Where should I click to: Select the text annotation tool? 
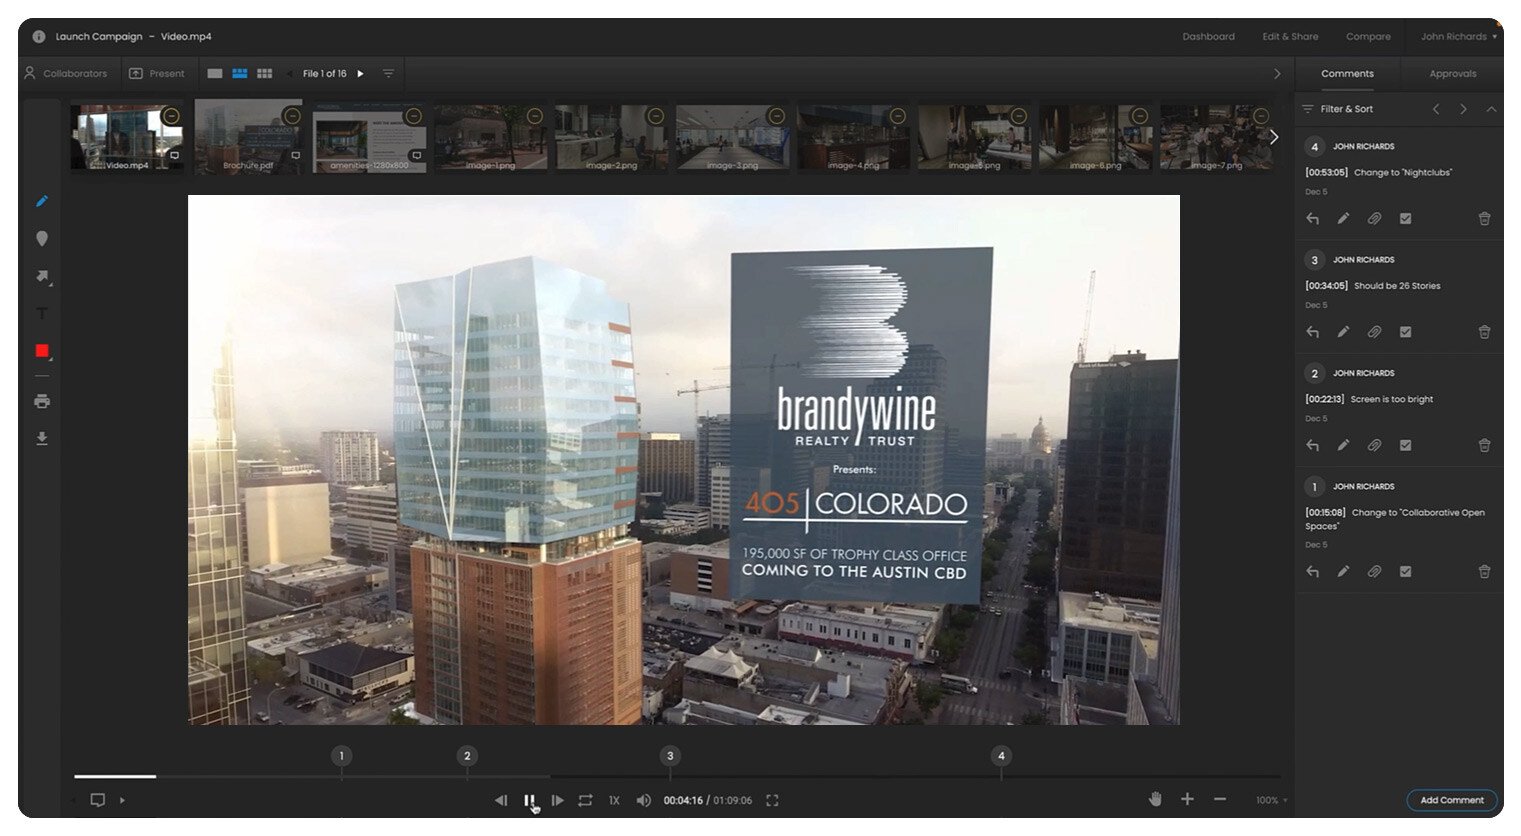point(42,314)
